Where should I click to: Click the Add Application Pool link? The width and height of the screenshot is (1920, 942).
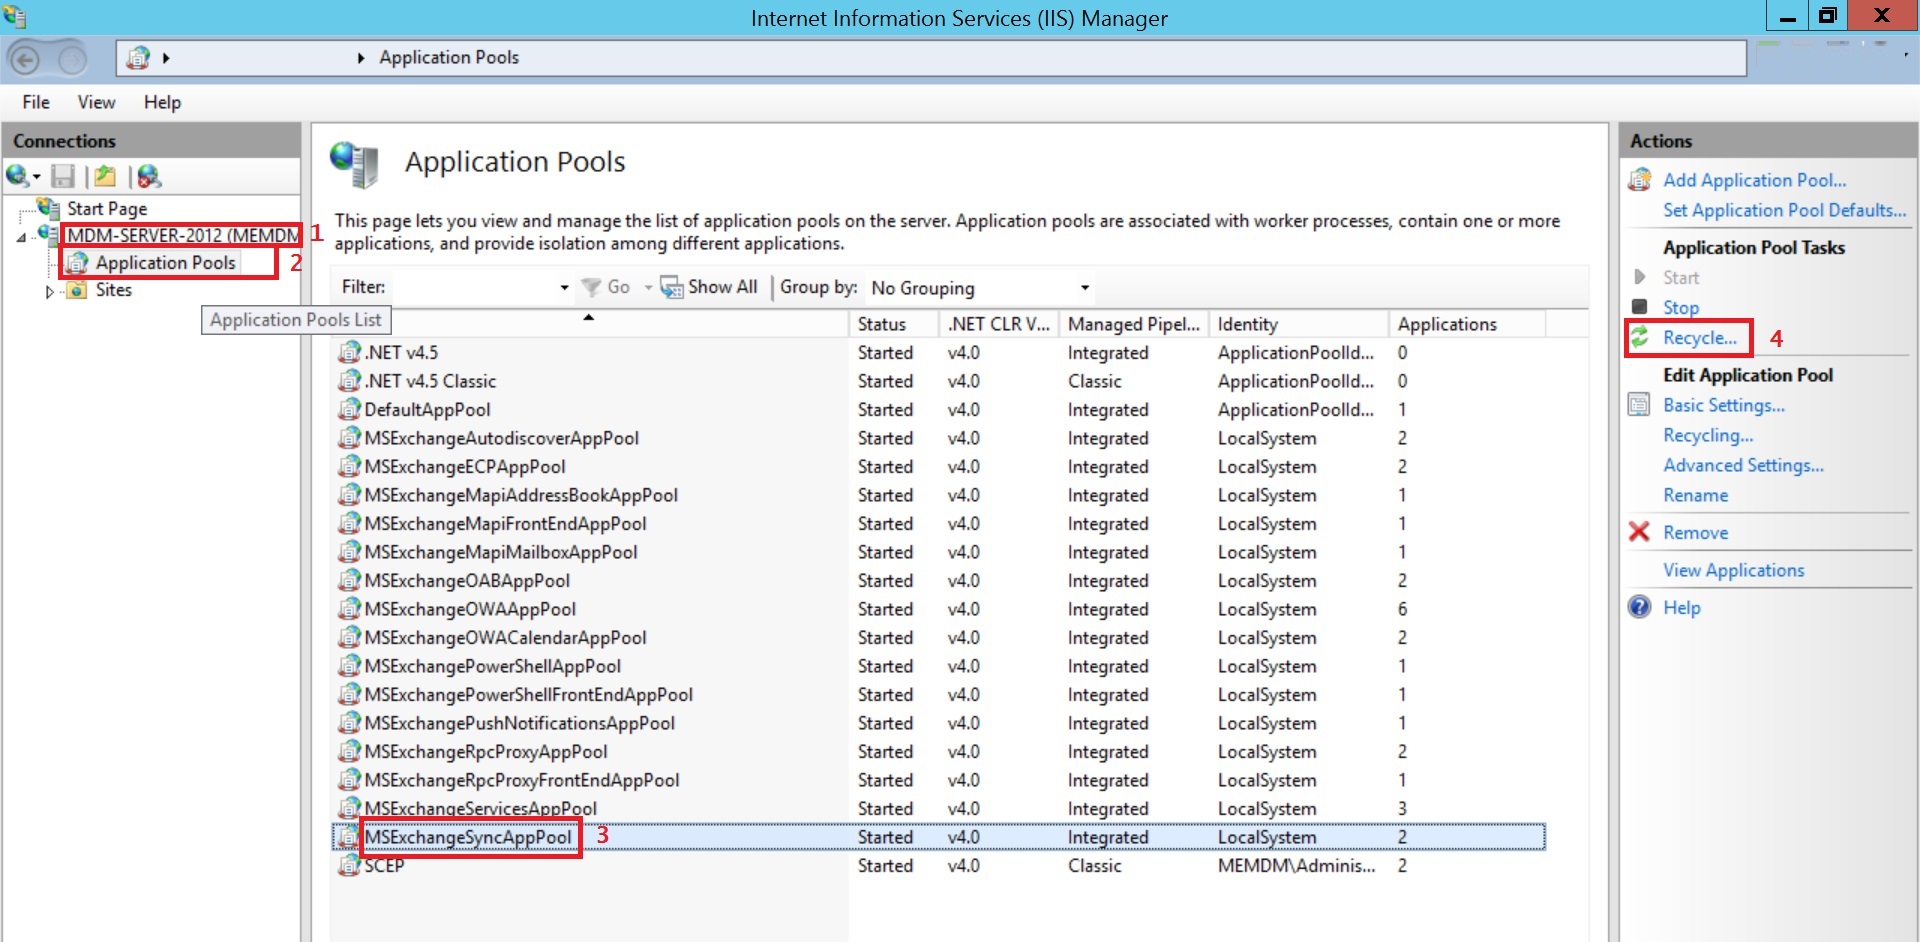coord(1754,180)
